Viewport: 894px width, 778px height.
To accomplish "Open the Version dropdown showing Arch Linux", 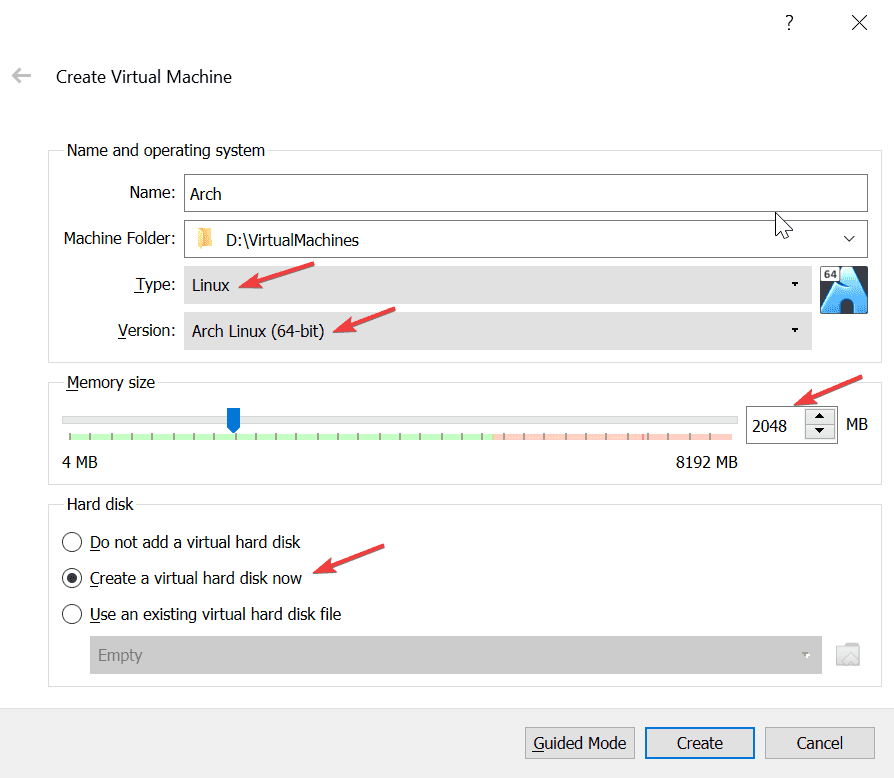I will pyautogui.click(x=498, y=331).
